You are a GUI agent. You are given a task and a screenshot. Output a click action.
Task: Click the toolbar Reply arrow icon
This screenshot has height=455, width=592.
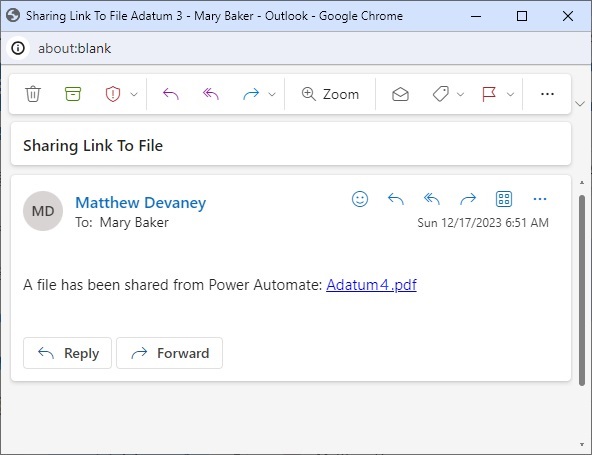(x=171, y=94)
